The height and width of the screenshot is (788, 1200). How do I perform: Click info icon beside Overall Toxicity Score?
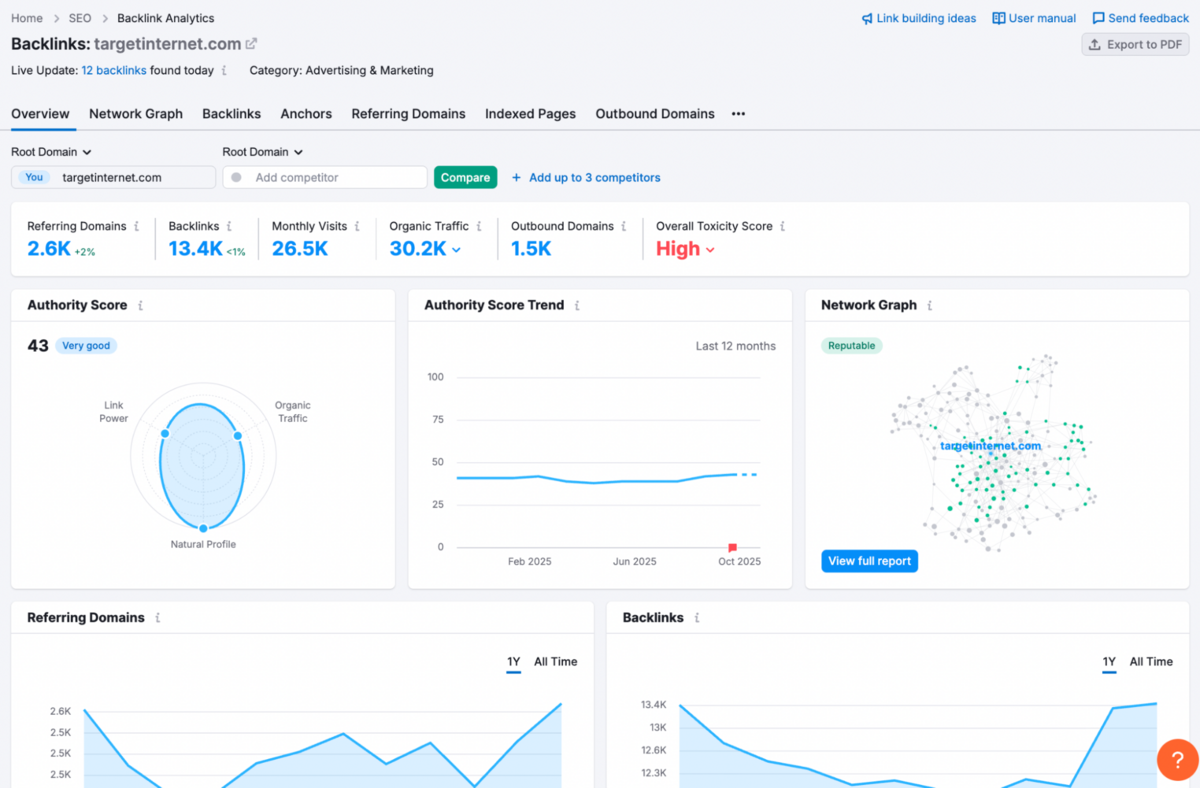[782, 226]
